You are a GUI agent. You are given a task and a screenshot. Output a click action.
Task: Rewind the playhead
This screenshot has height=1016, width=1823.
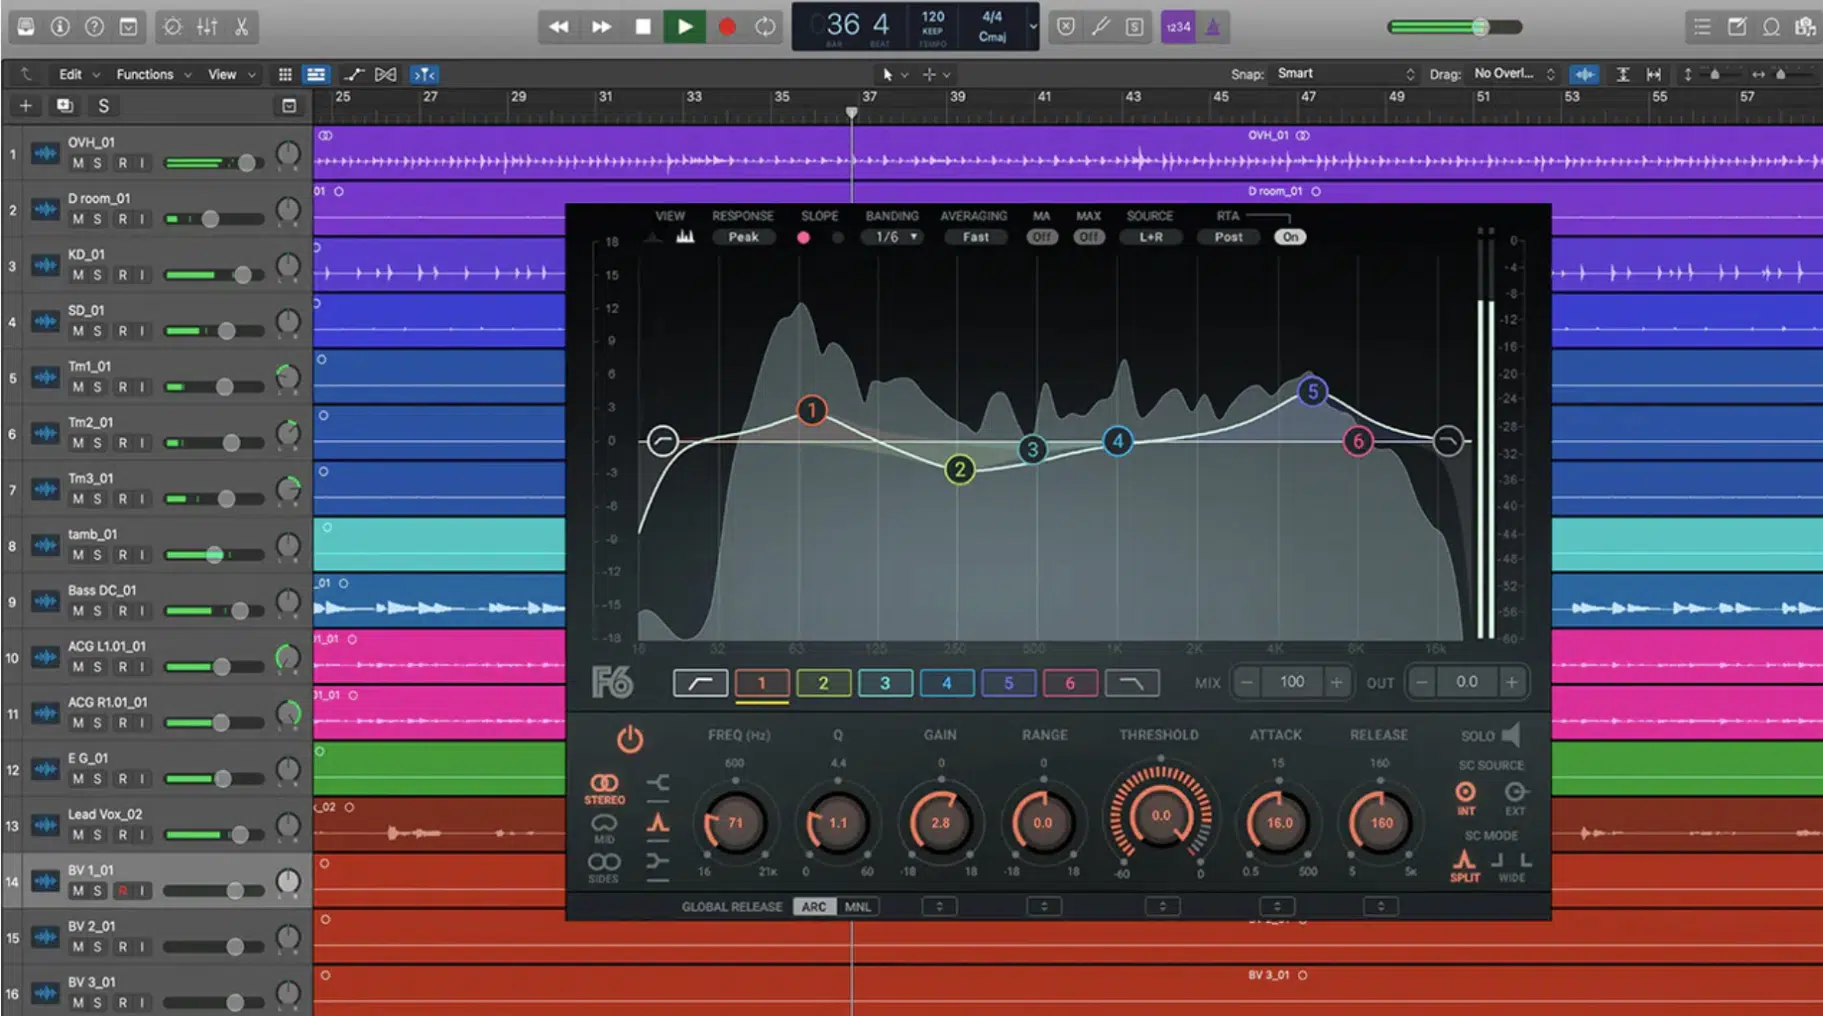[x=559, y=27]
